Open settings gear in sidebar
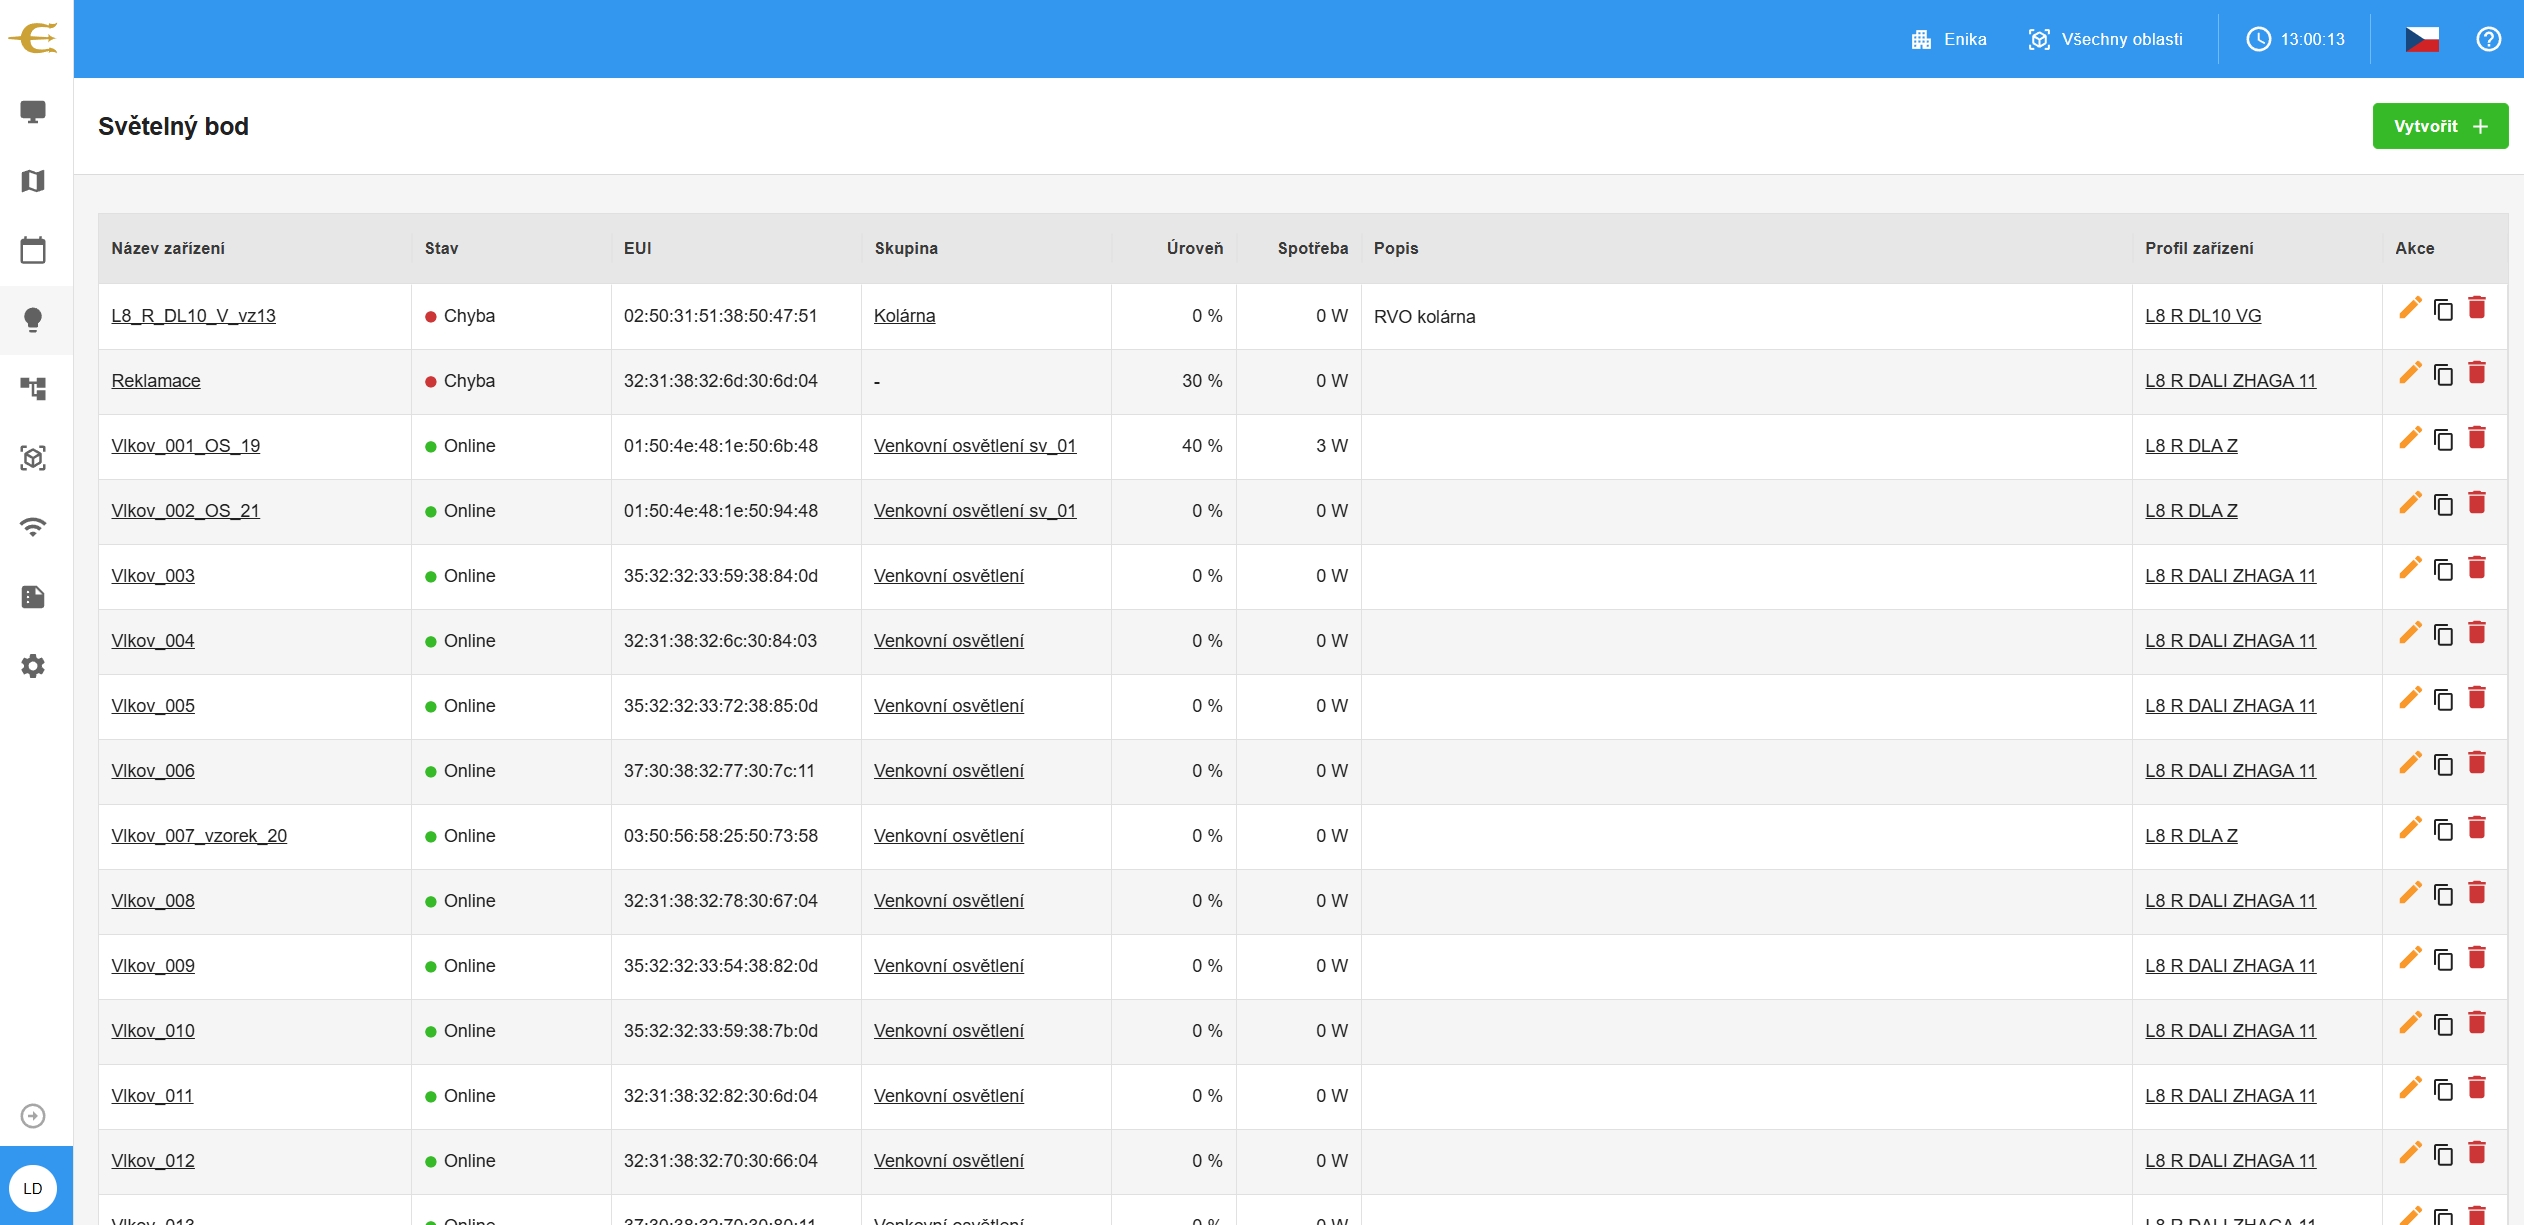The image size is (2524, 1225). (x=33, y=666)
